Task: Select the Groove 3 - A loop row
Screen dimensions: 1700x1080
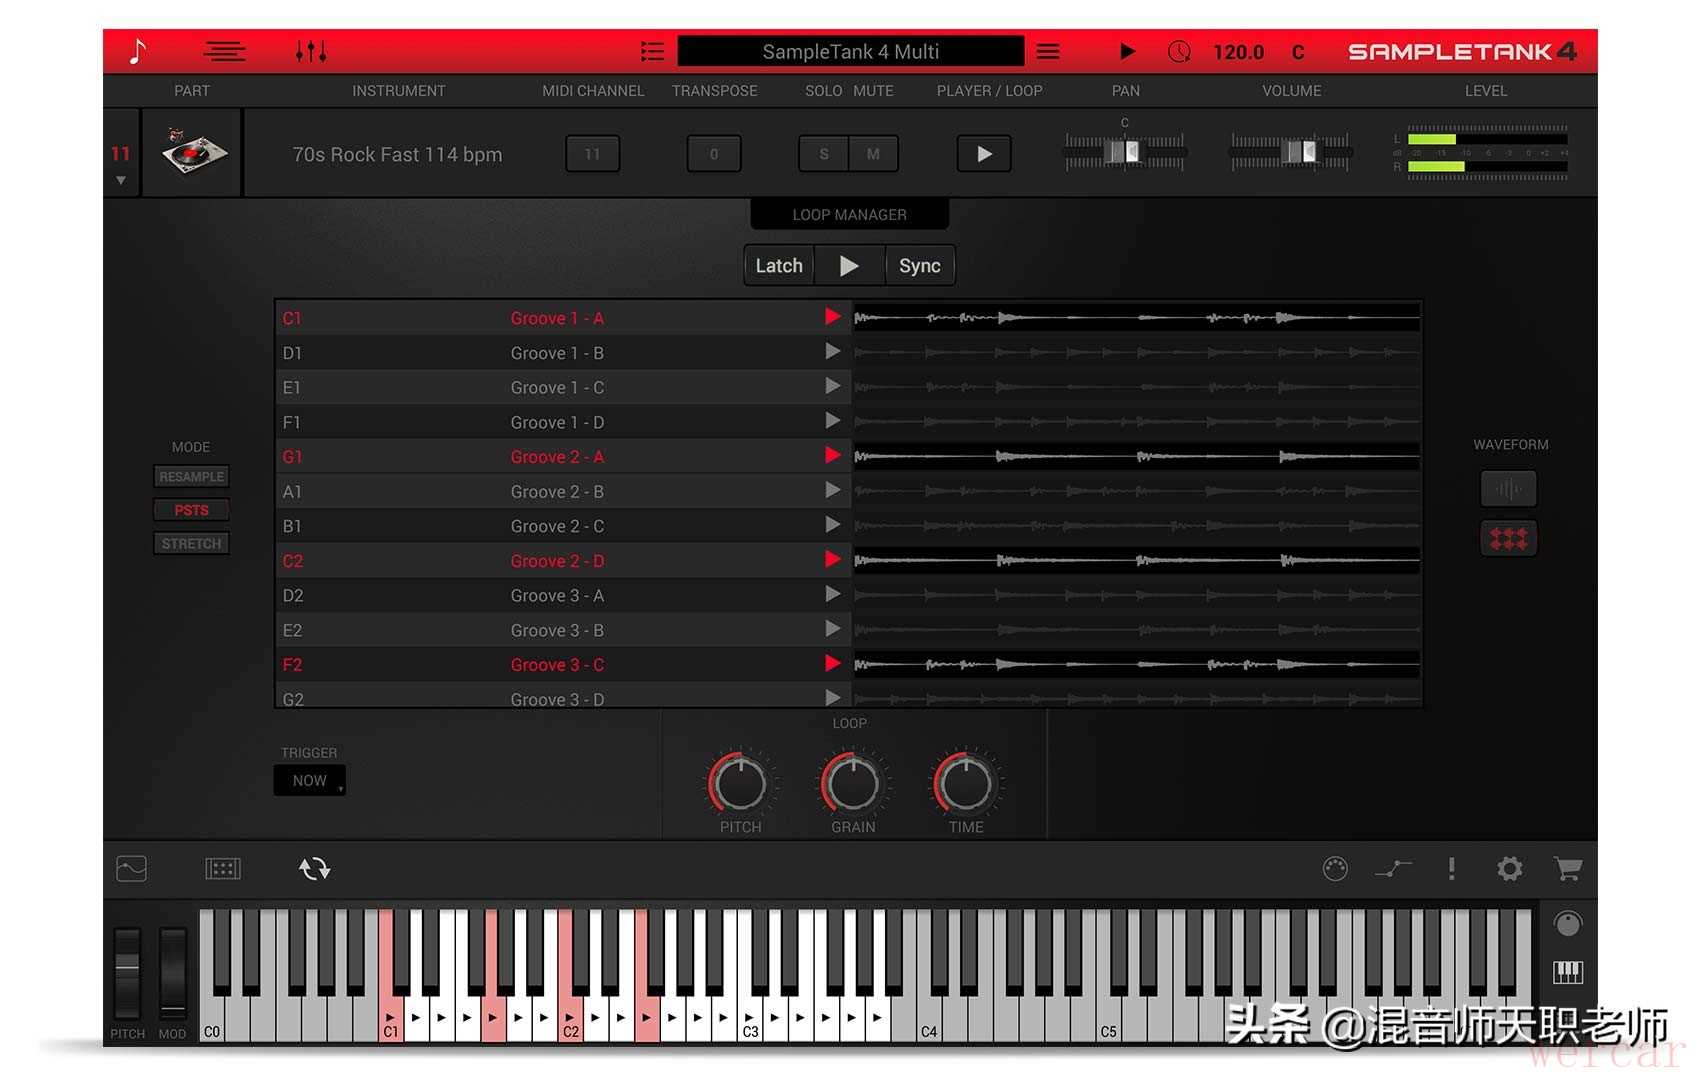Action: [556, 596]
